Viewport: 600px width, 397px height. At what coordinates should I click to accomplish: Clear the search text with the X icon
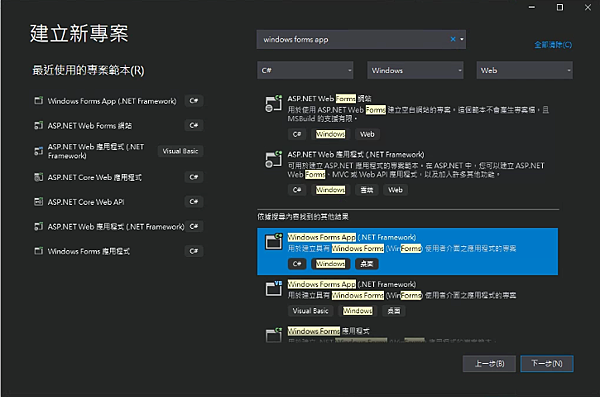coord(453,39)
